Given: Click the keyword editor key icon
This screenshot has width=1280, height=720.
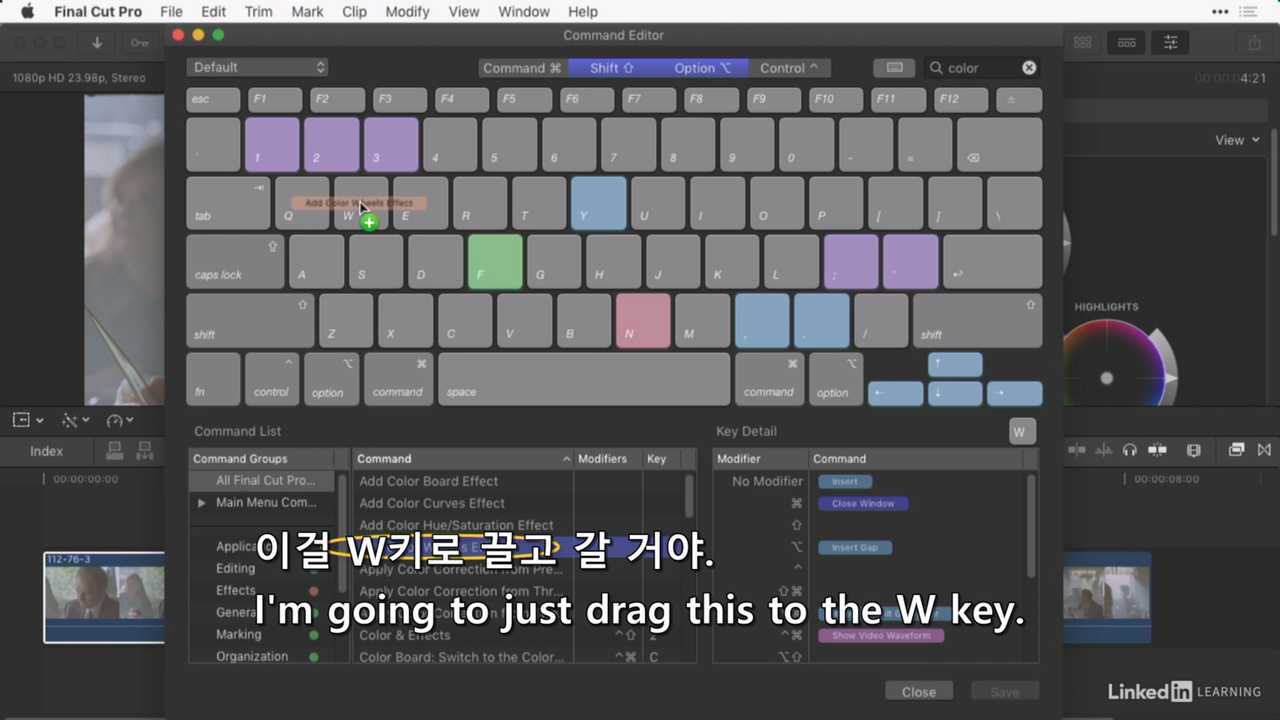Looking at the screenshot, I should coord(140,43).
